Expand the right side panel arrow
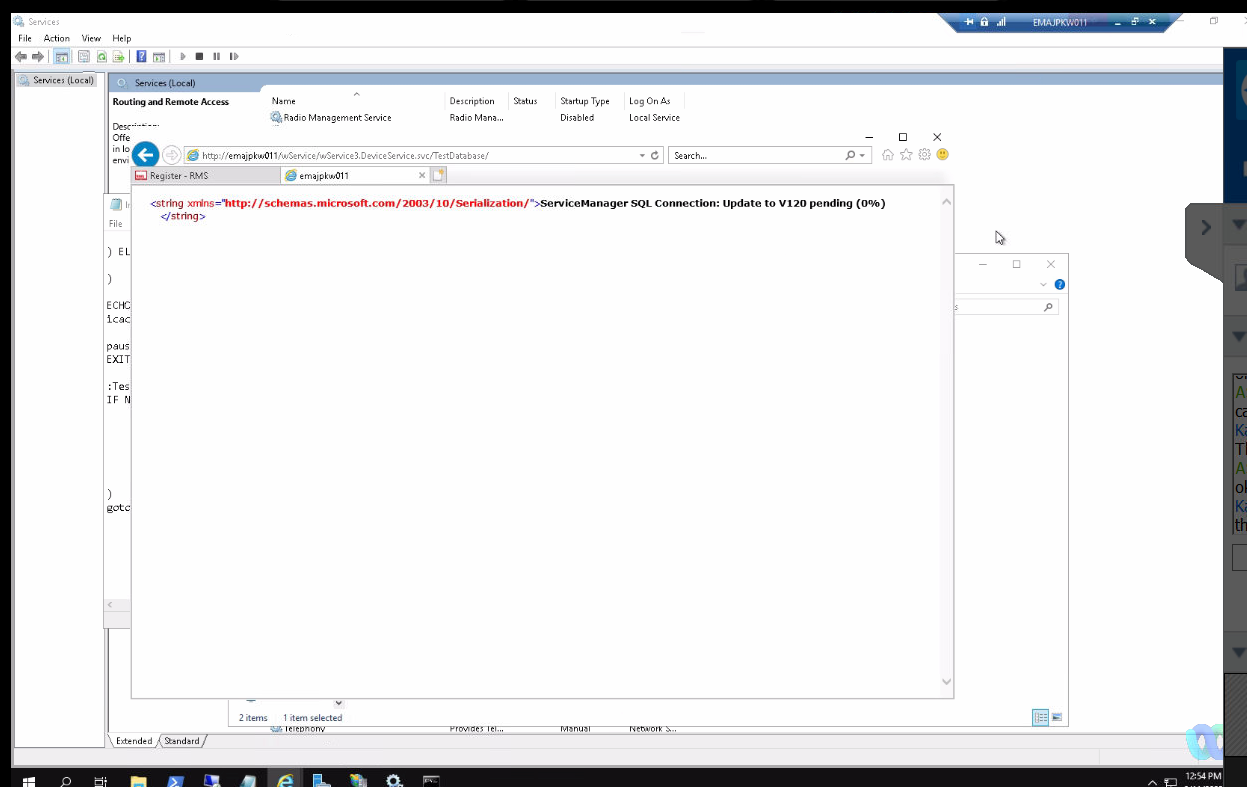1247x787 pixels. pos(1206,227)
